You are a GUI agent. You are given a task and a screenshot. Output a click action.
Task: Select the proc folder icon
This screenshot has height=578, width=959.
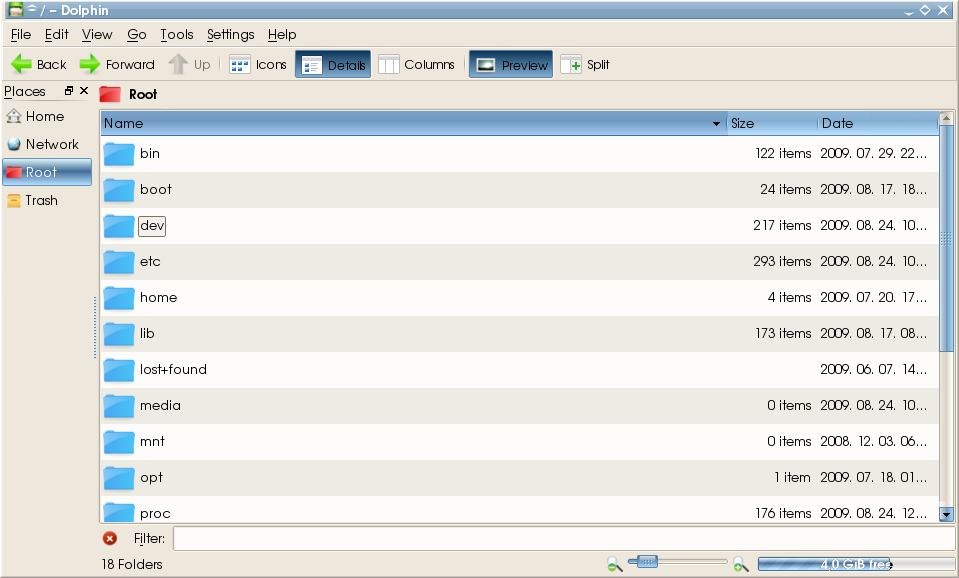[x=119, y=513]
